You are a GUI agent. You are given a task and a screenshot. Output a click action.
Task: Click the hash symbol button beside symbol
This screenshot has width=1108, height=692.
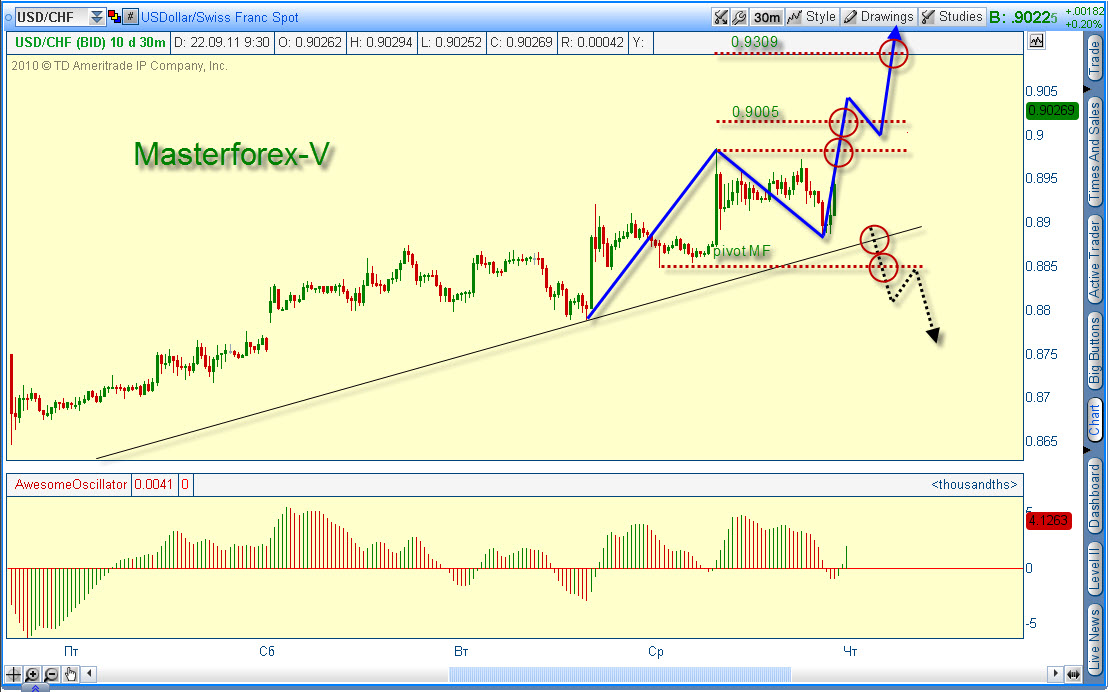point(130,17)
